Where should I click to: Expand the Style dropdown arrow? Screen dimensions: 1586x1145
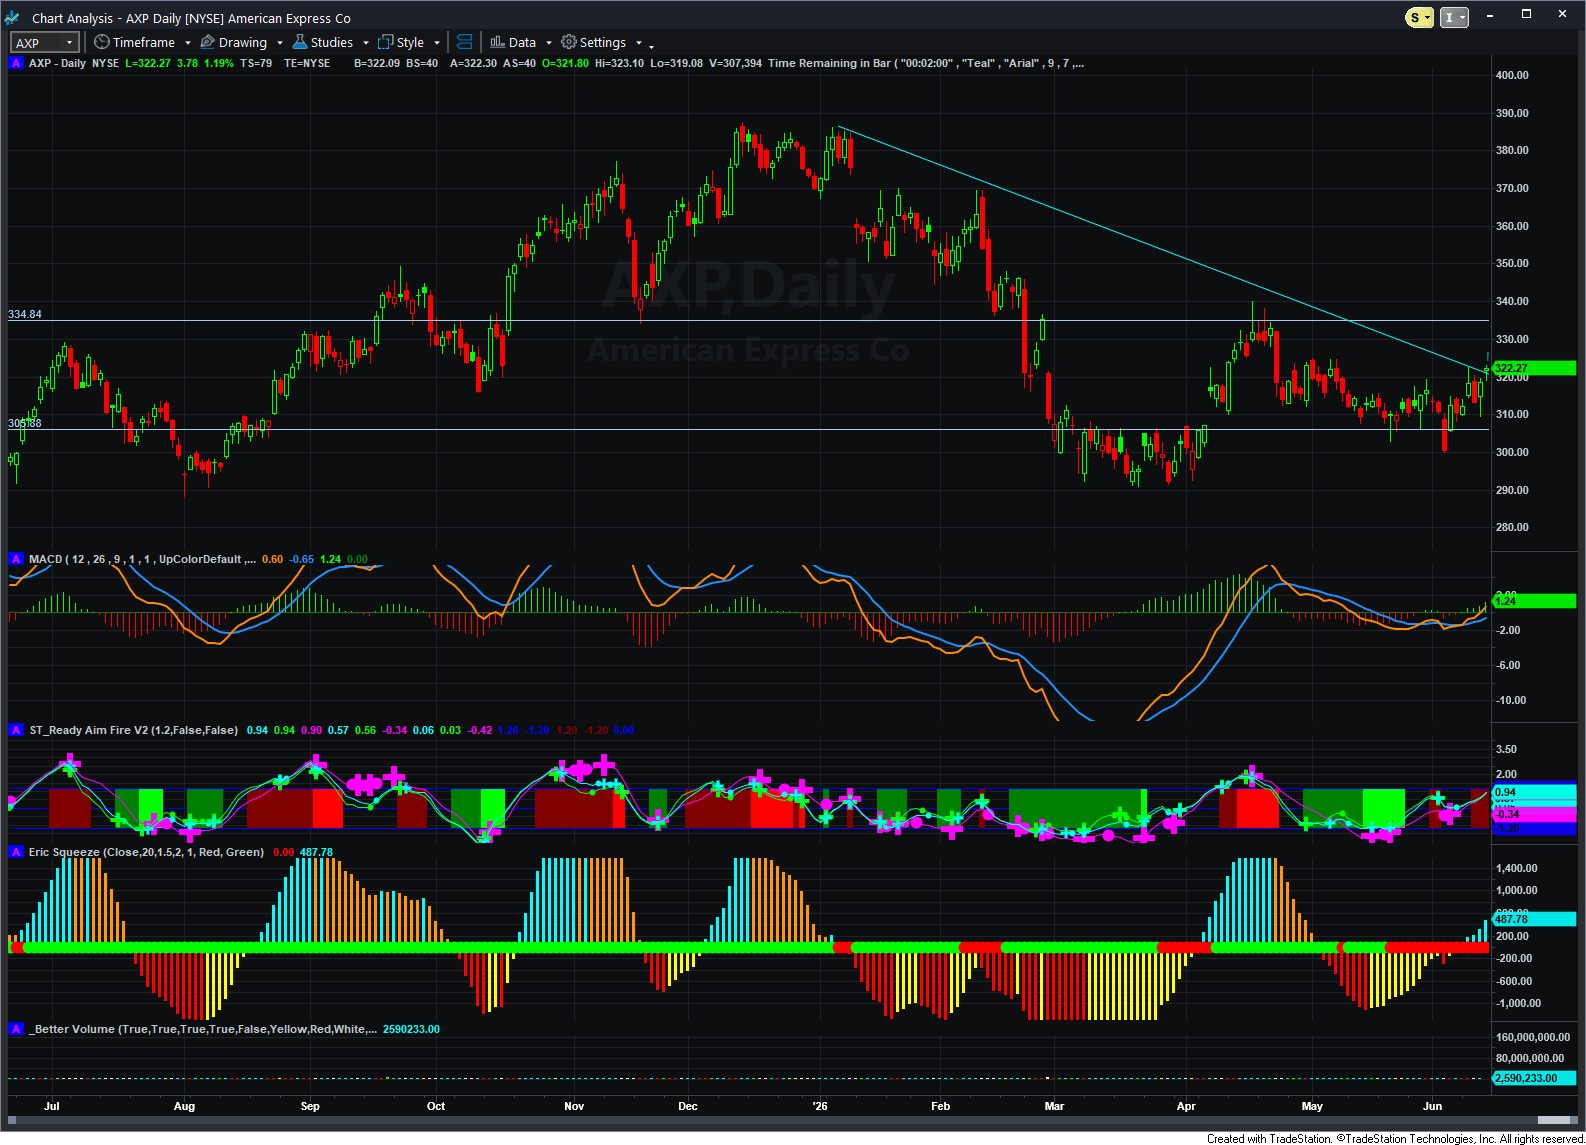pyautogui.click(x=437, y=43)
